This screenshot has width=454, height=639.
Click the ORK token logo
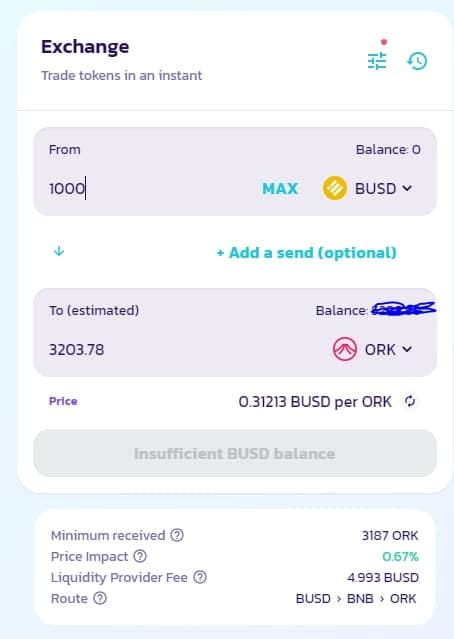(x=345, y=349)
